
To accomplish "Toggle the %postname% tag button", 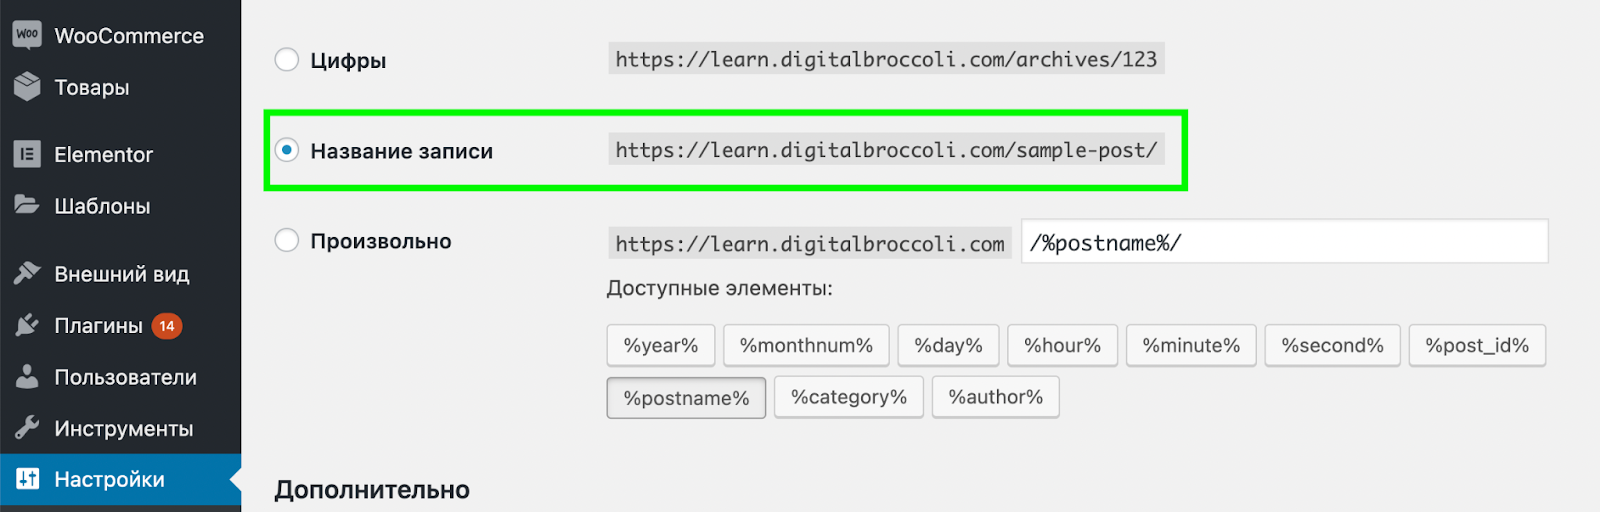I will 686,398.
